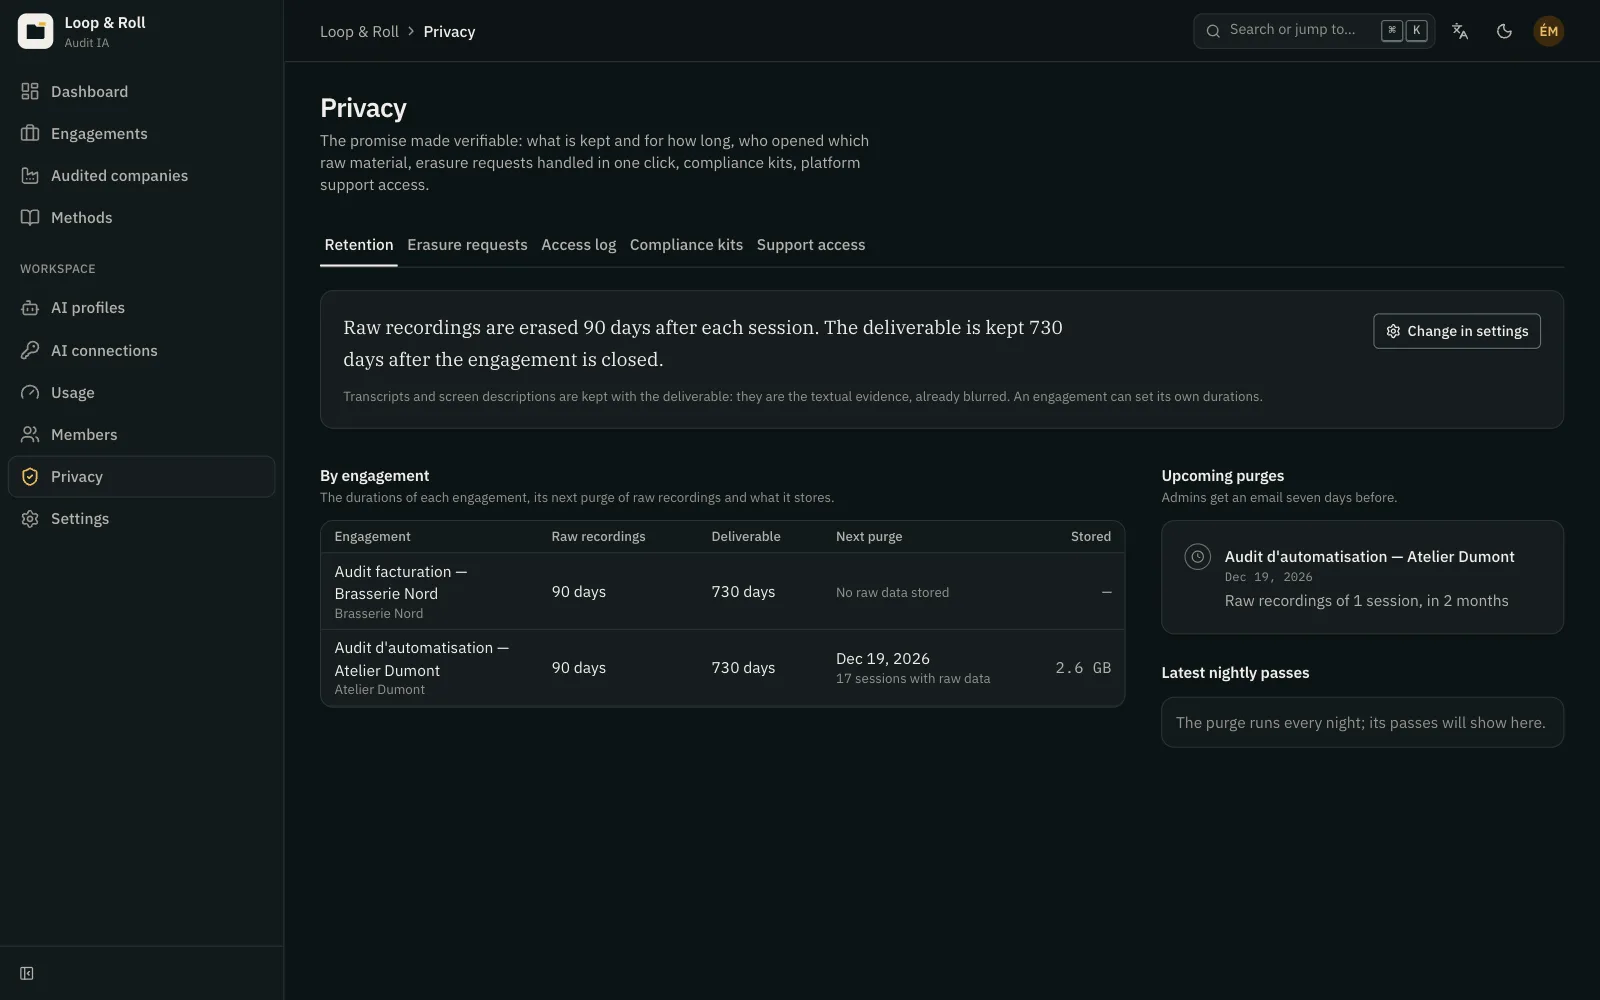Focus the Search or jump to field
Screen dimensions: 1600x1000
[x=1314, y=31]
